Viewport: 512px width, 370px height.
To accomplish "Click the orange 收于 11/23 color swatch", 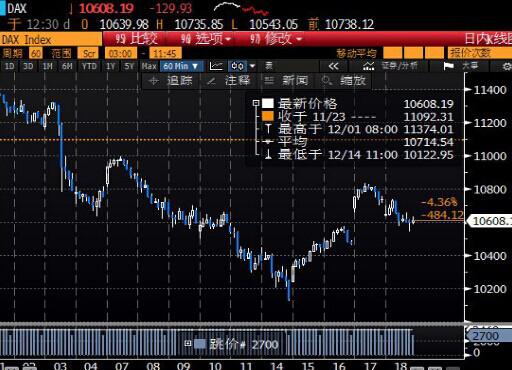I will pos(268,116).
